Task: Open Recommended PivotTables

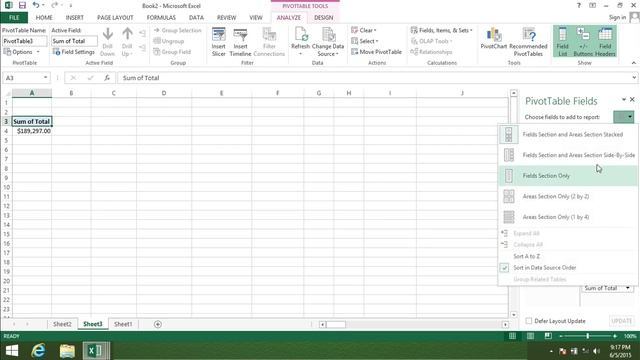Action: pyautogui.click(x=528, y=42)
